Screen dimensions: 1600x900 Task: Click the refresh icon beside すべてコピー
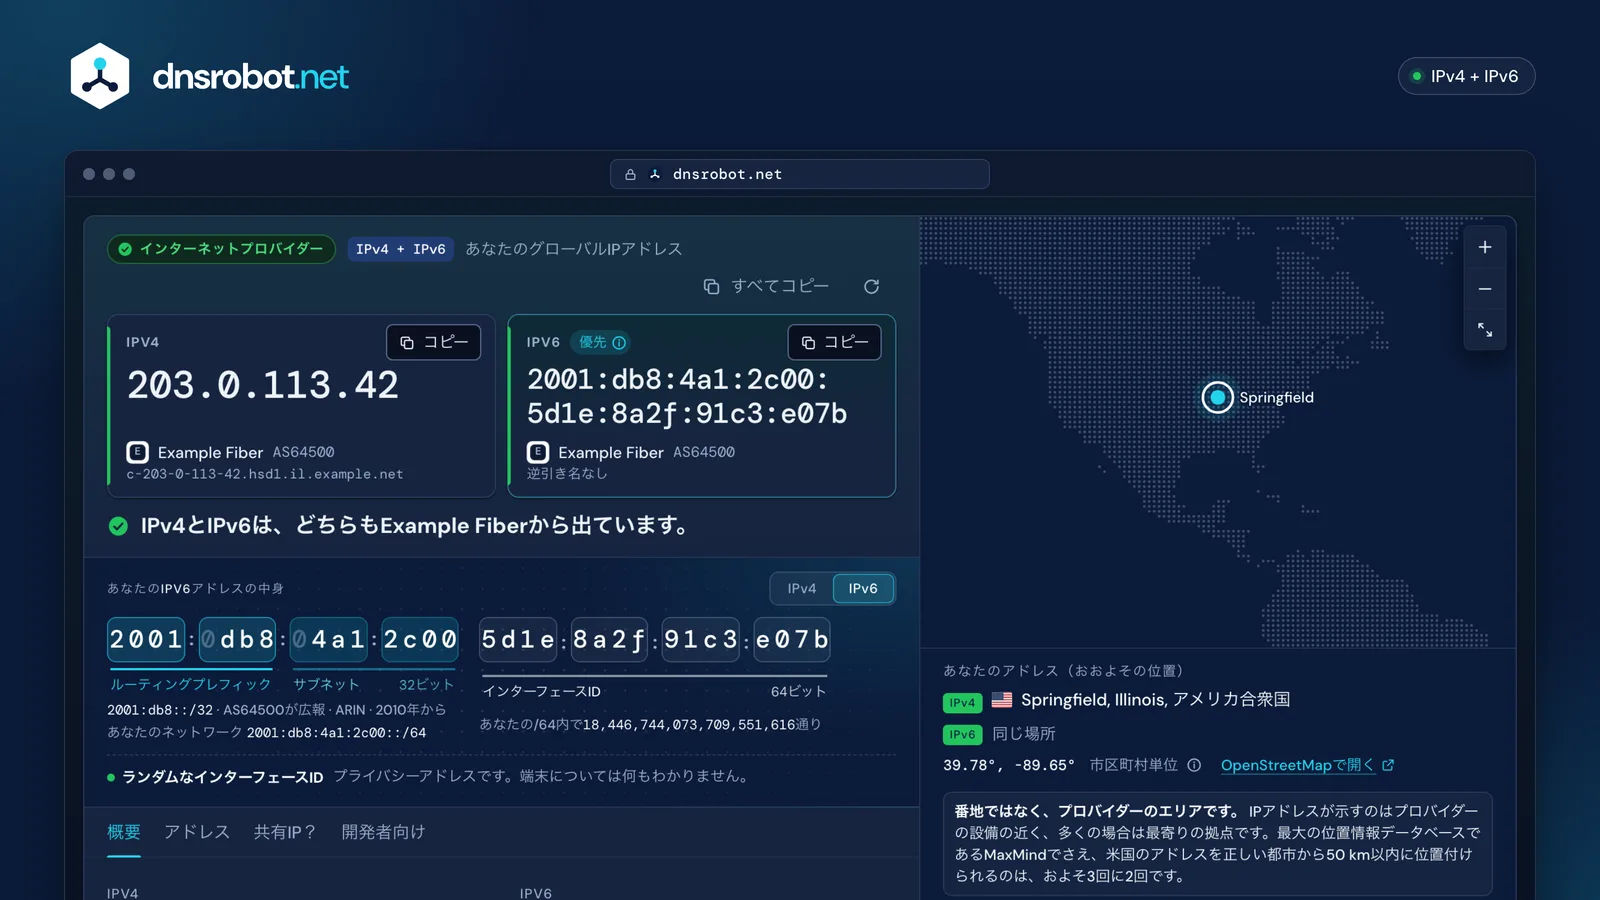click(871, 287)
